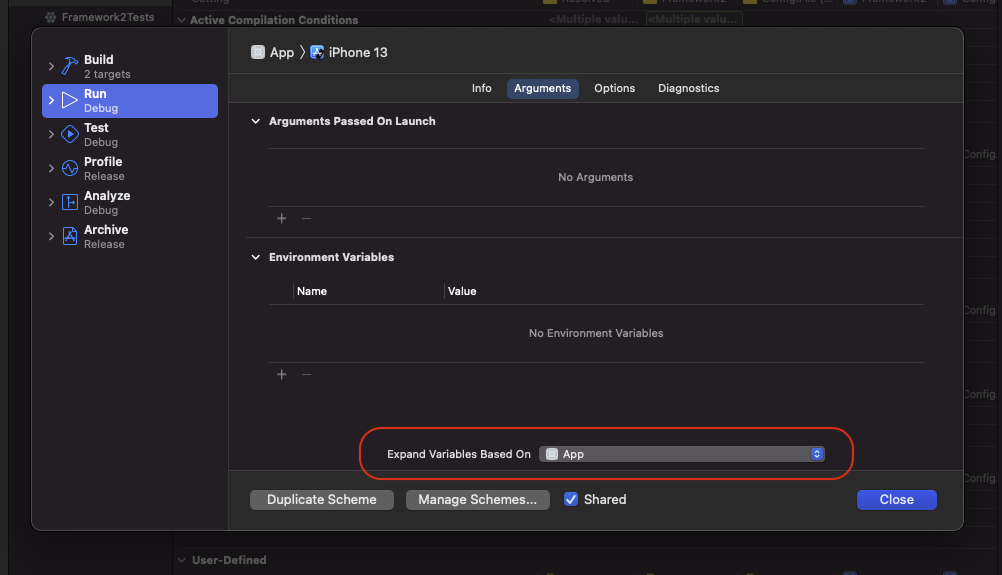Click the Test action icon
Image resolution: width=1002 pixels, height=575 pixels.
(70, 134)
